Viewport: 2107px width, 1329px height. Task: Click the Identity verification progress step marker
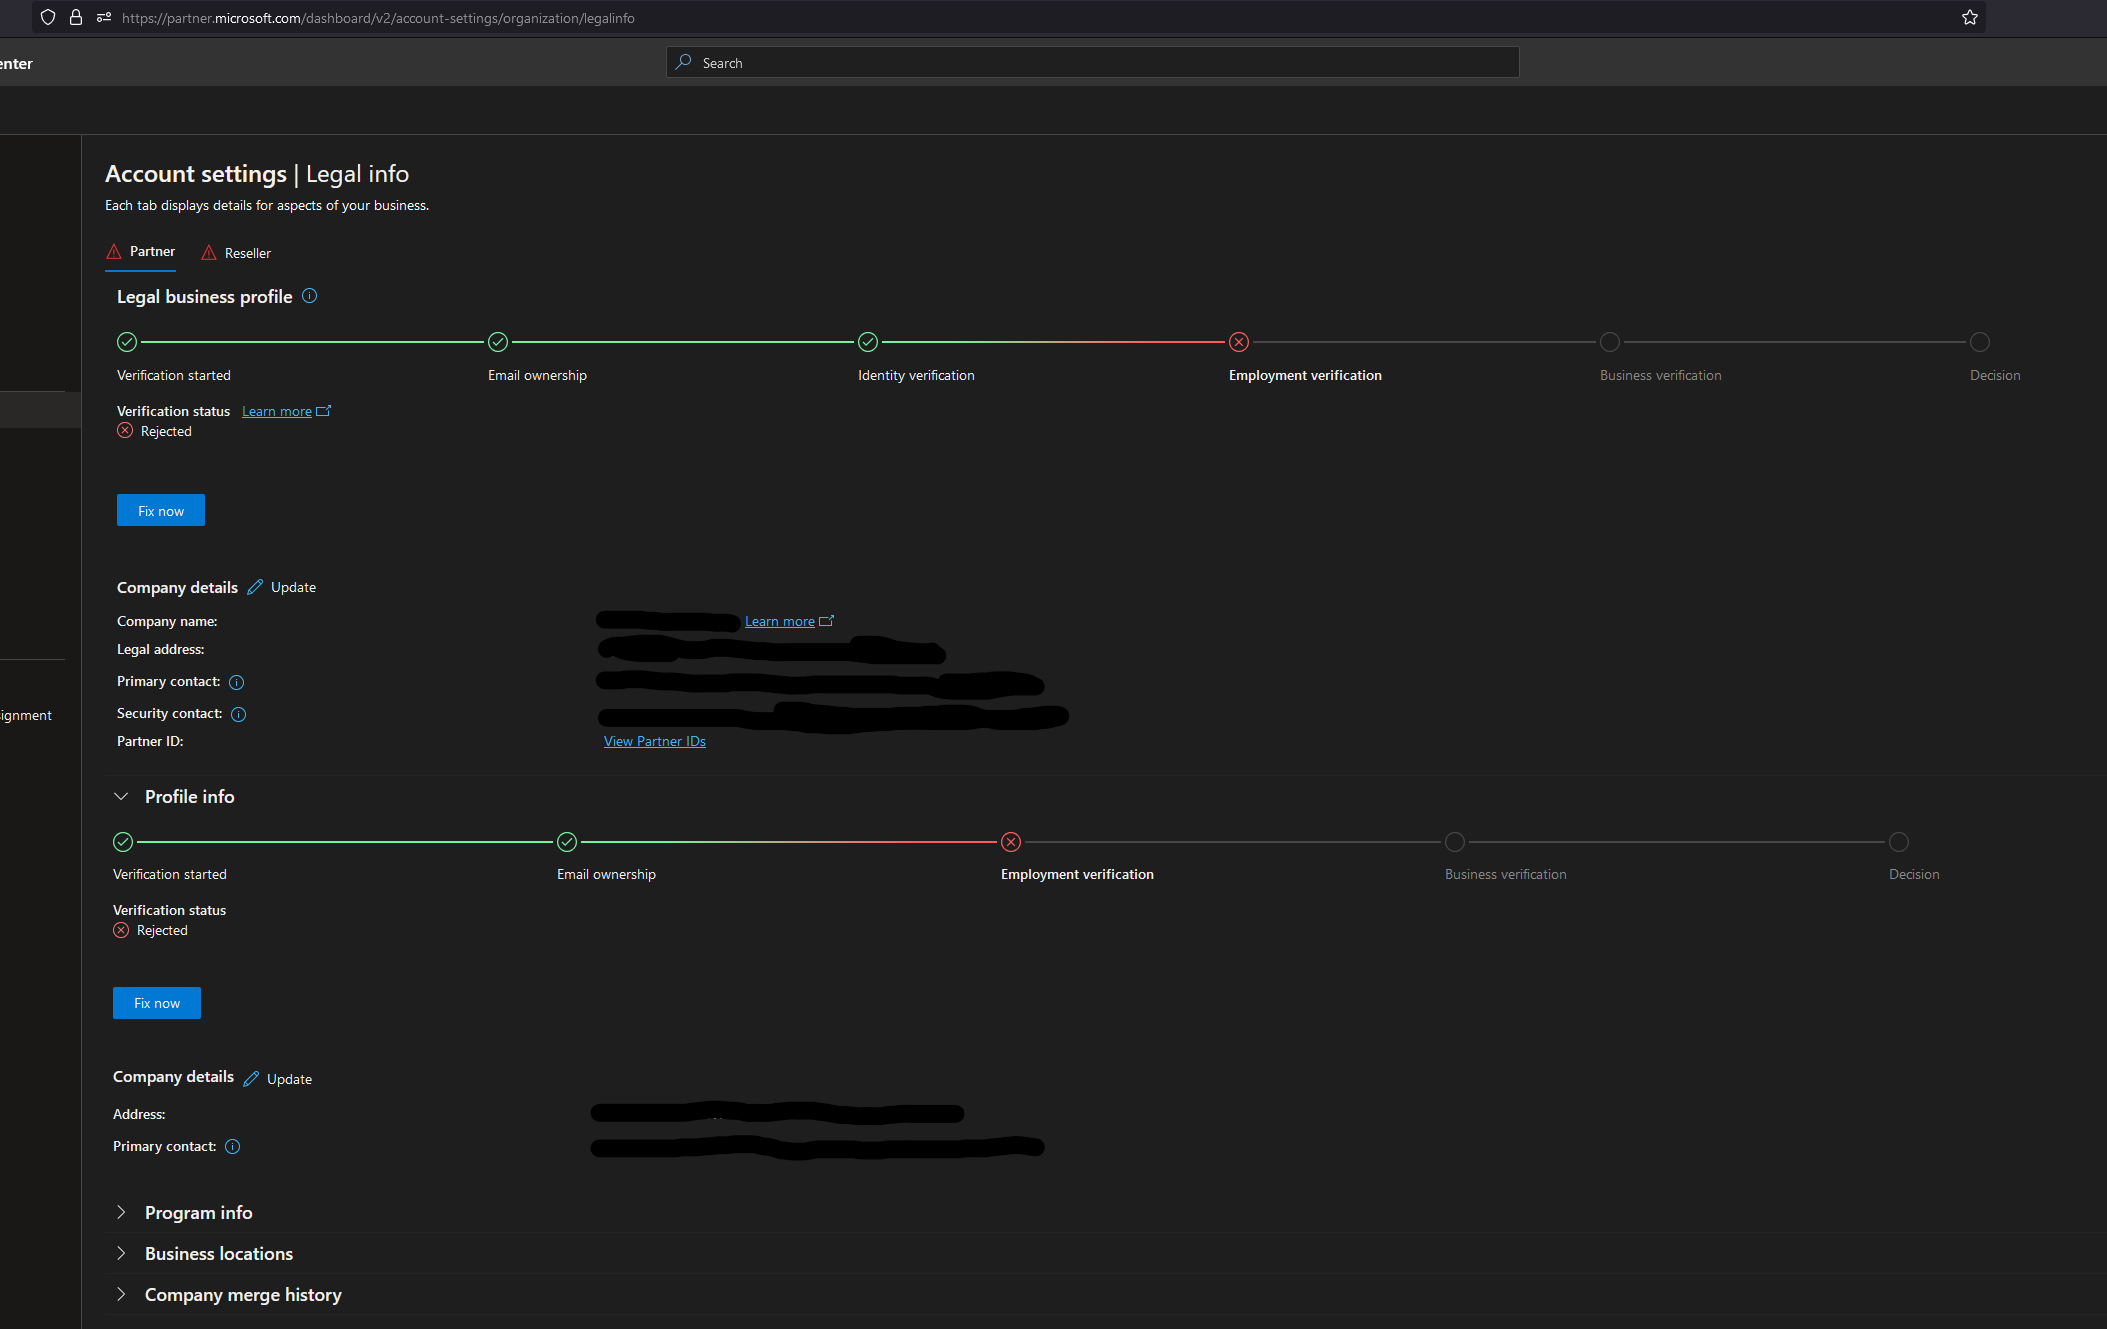(868, 342)
